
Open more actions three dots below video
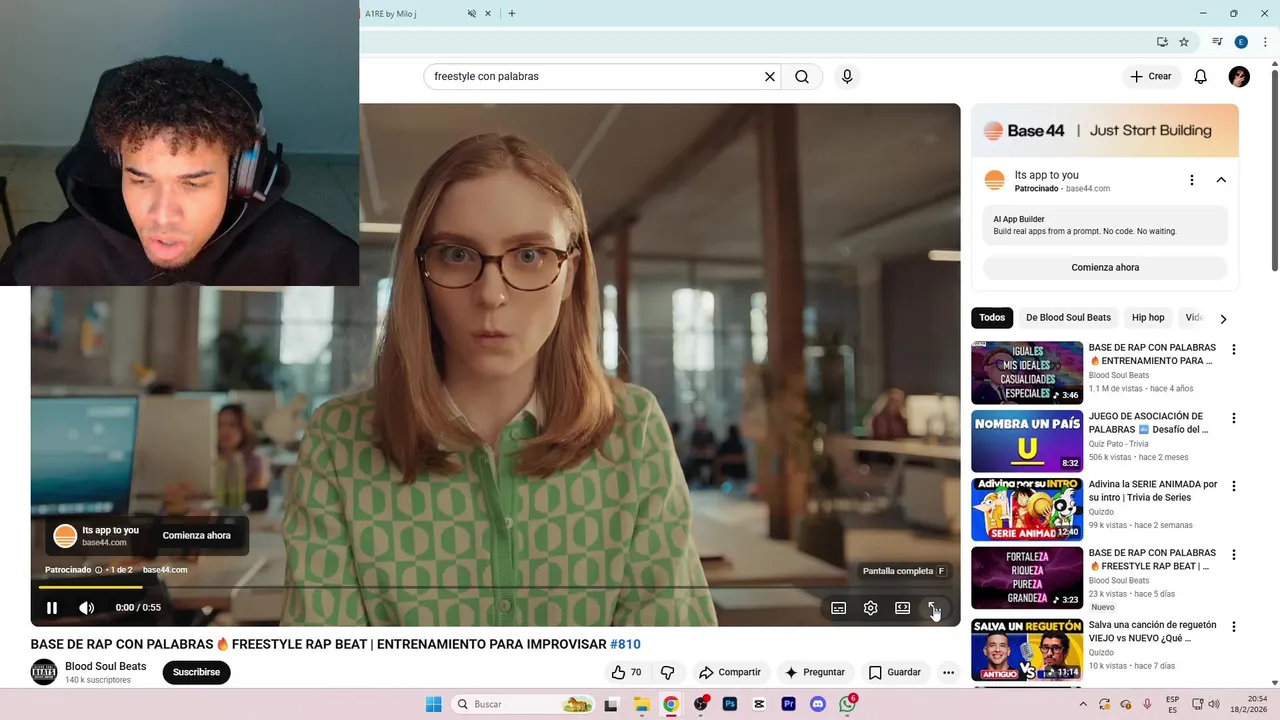tap(948, 672)
